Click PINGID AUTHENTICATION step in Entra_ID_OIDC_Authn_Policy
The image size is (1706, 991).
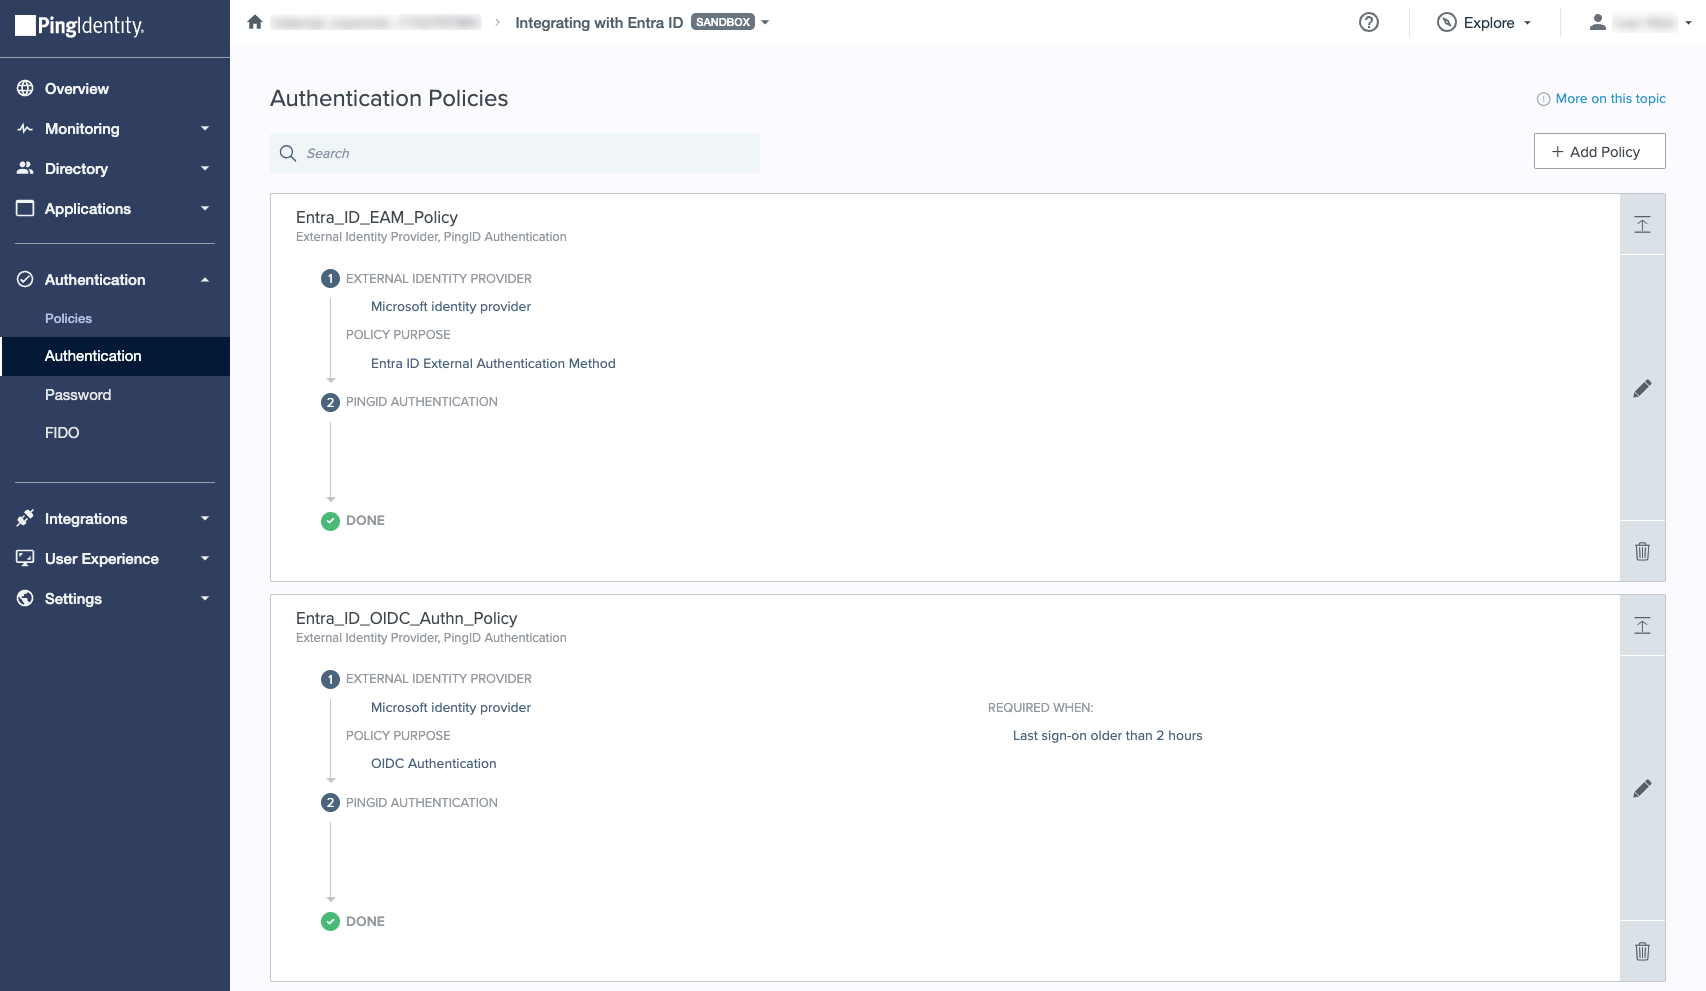(421, 803)
